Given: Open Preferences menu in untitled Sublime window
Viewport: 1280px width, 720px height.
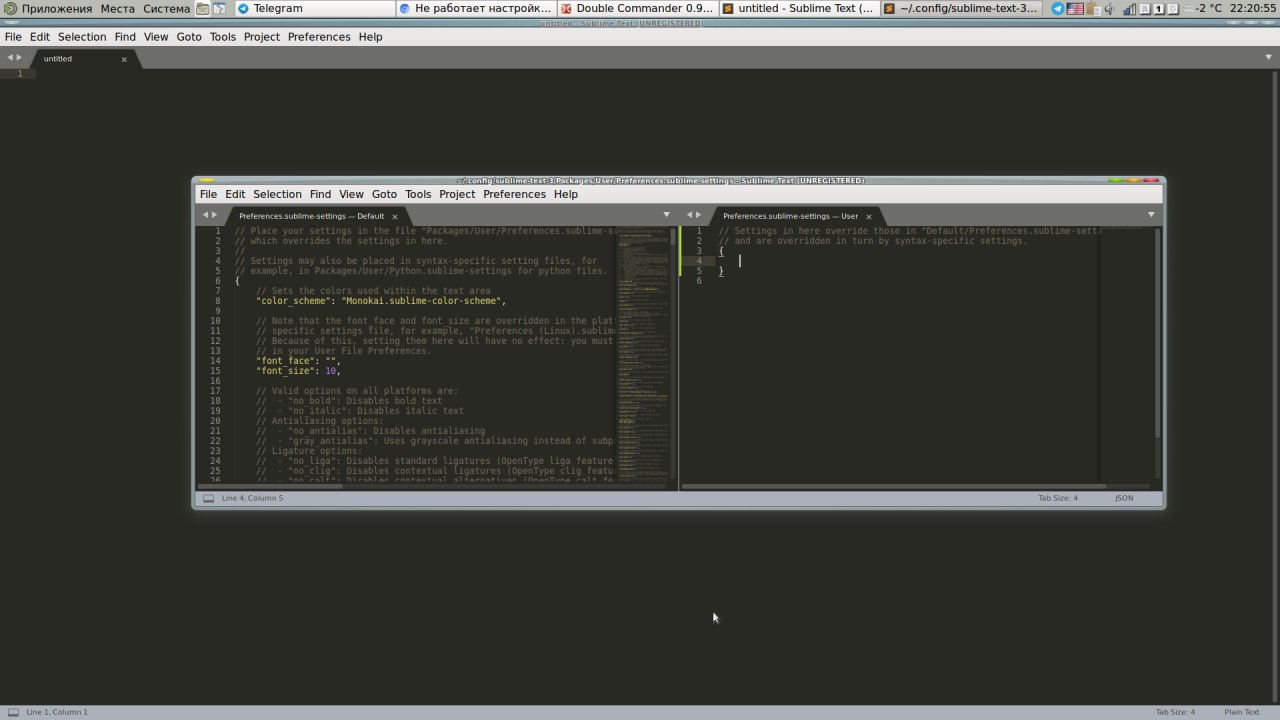Looking at the screenshot, I should (319, 37).
